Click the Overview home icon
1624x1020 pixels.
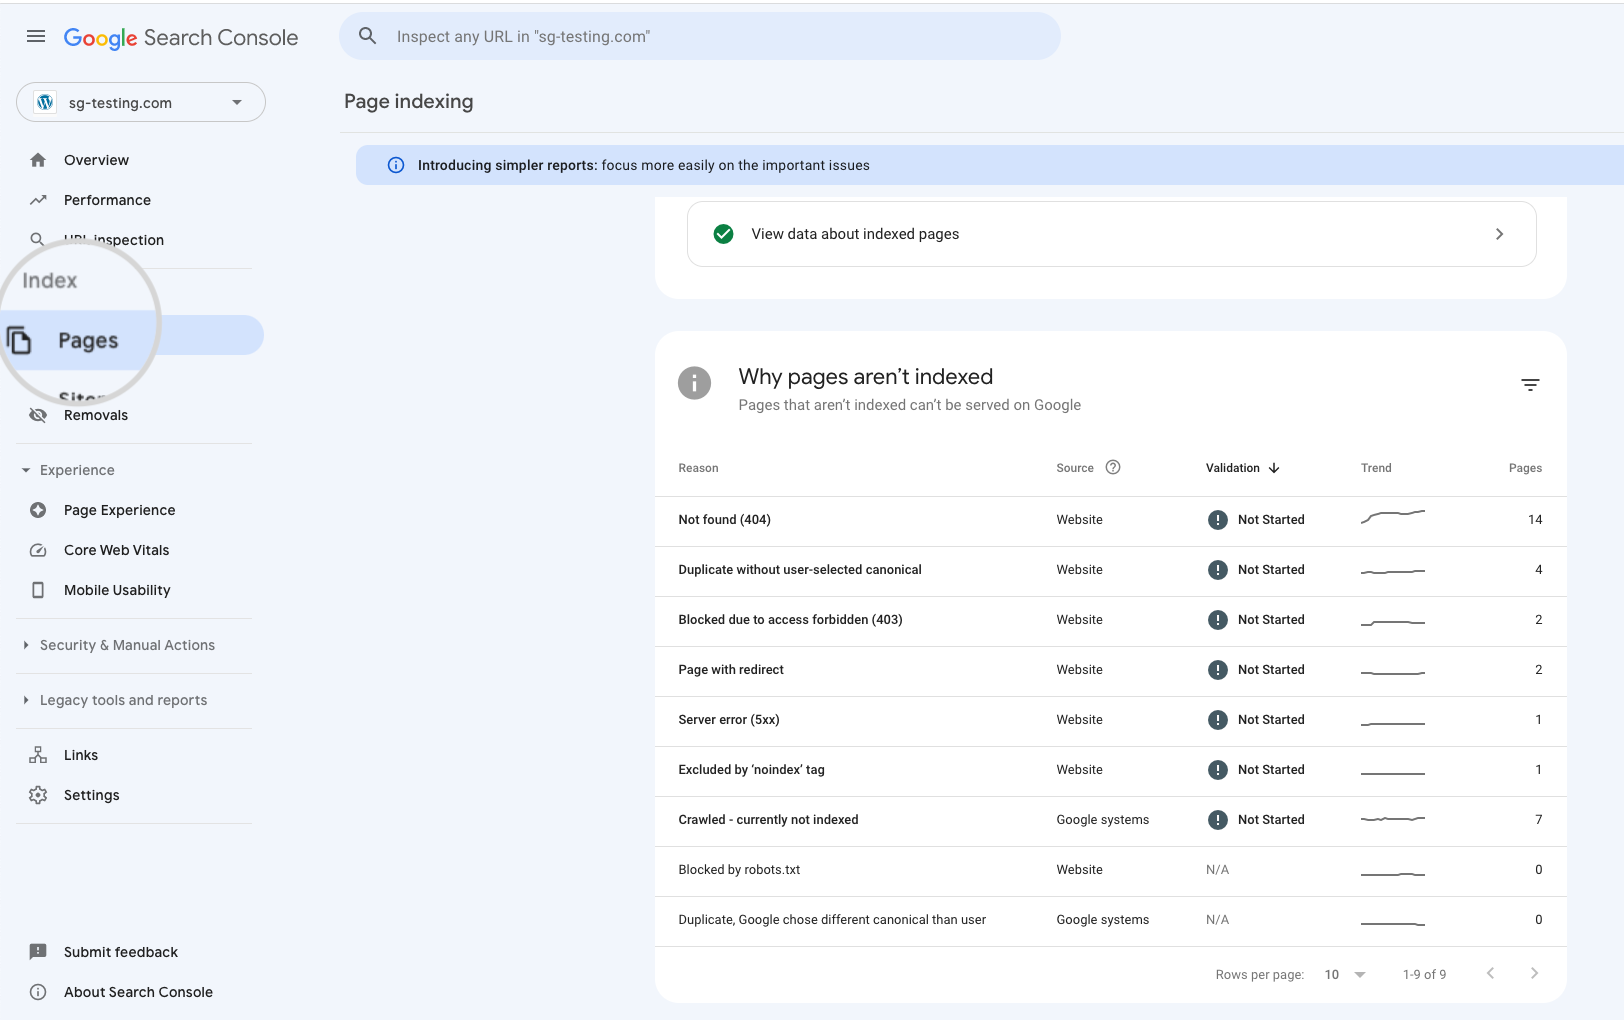[x=38, y=160]
